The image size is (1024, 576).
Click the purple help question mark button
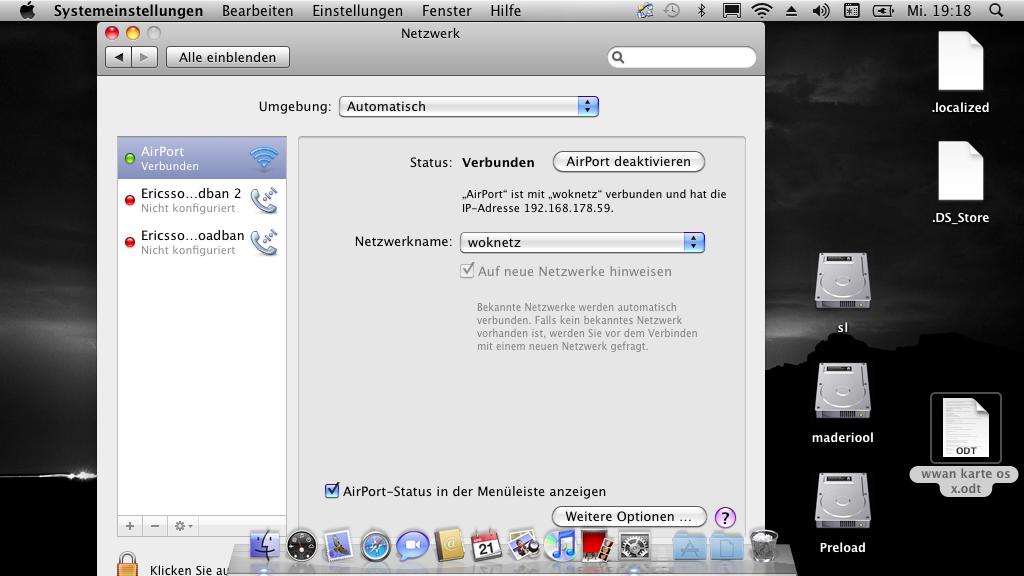coord(725,517)
